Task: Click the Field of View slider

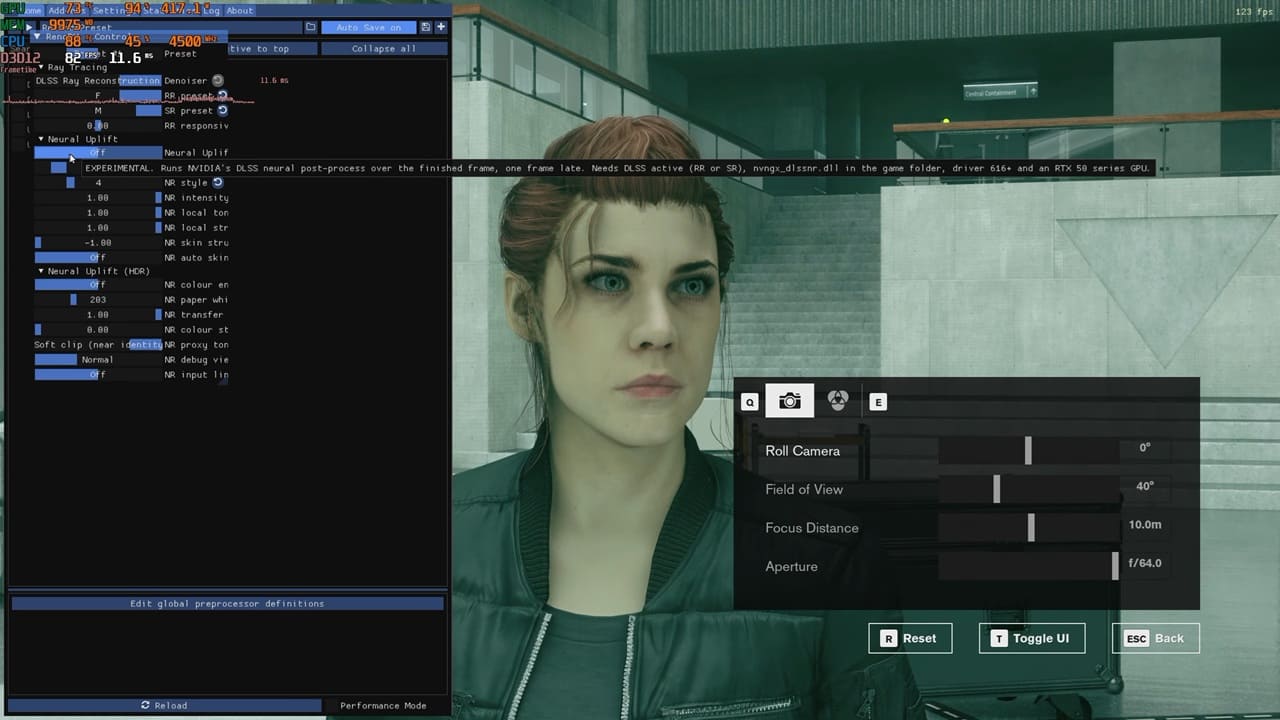Action: point(1028,489)
